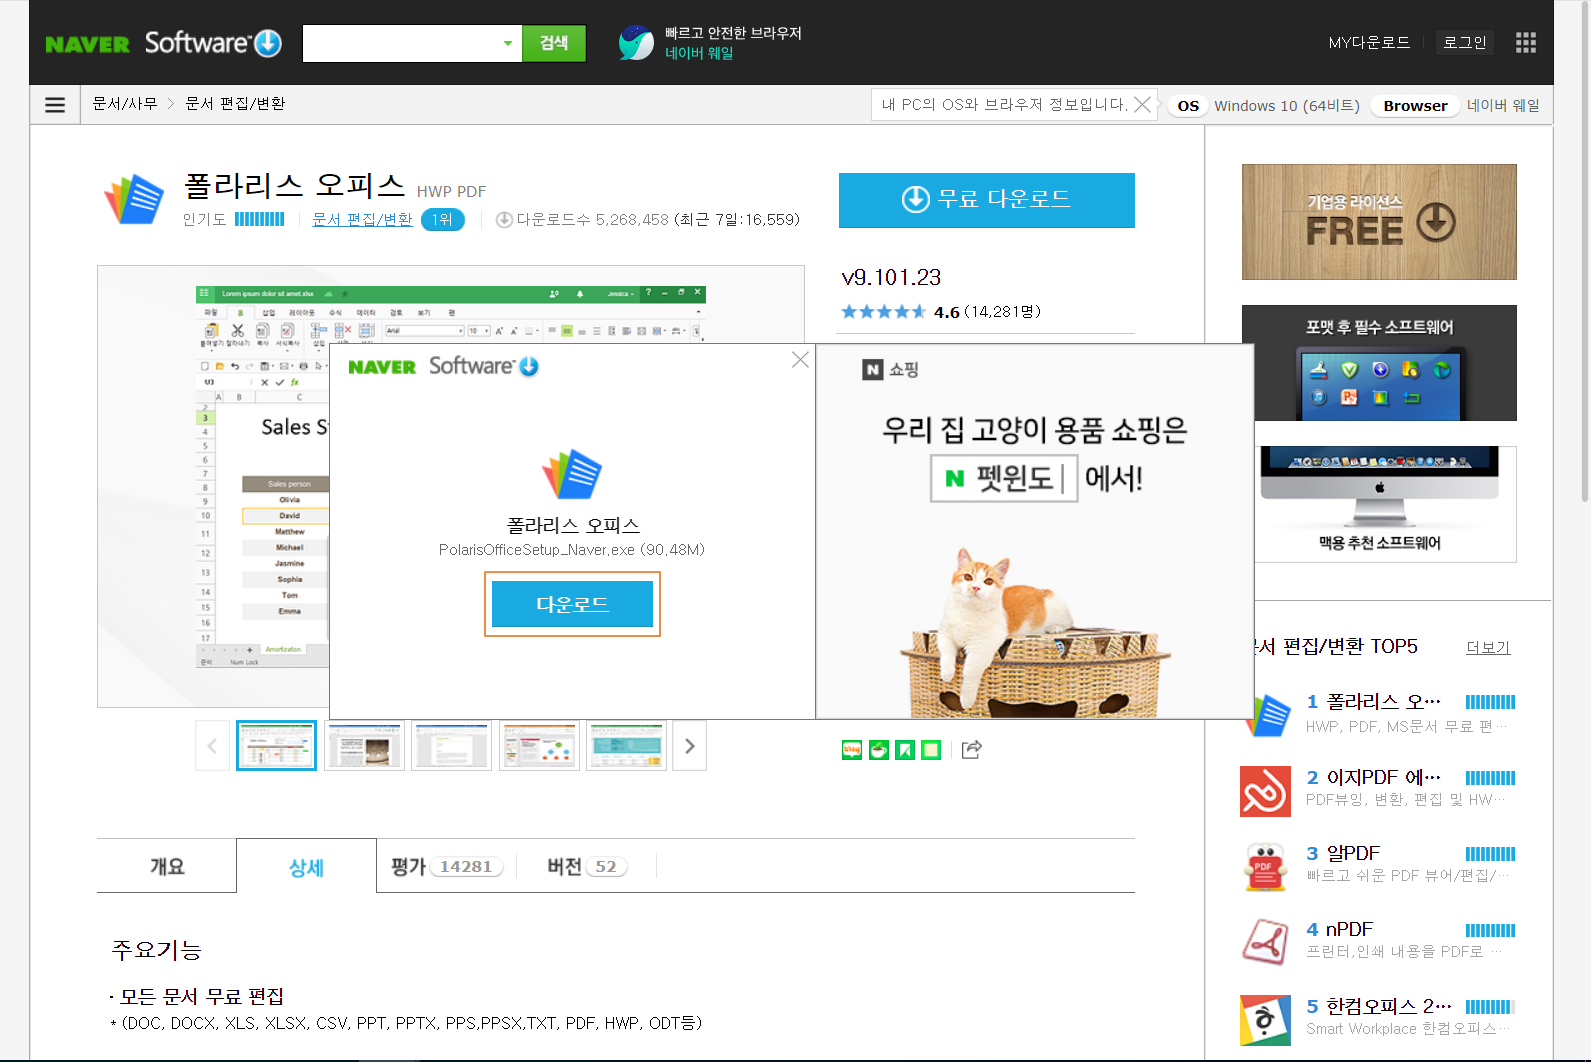Open nPDF entry in TOP5
Screen dimensions: 1591x1062
click(1349, 929)
